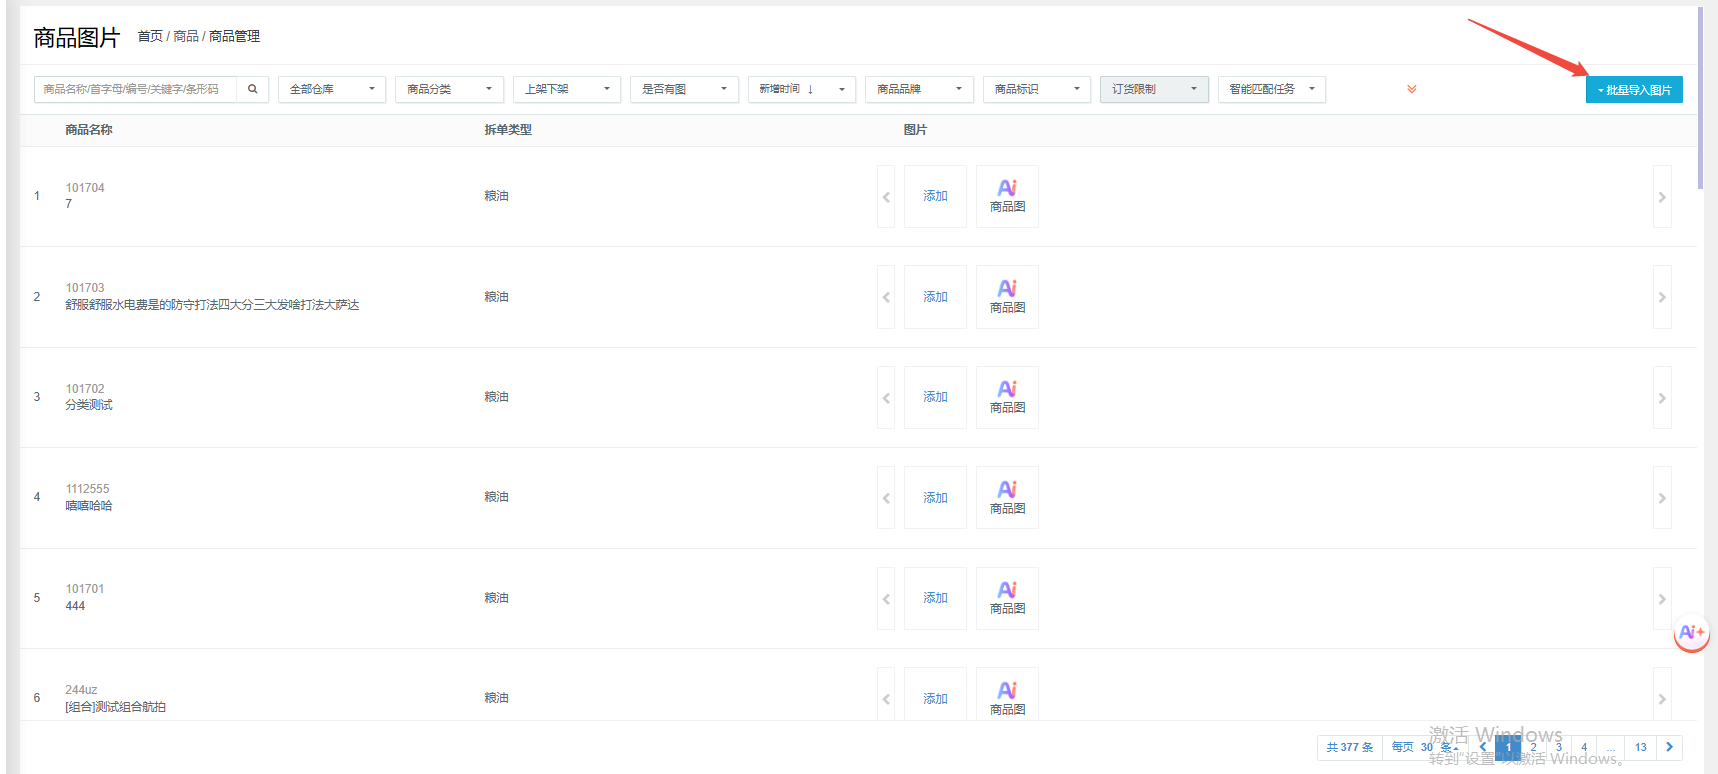The height and width of the screenshot is (774, 1718).
Task: Click the 批量导入图片 button
Action: (1634, 90)
